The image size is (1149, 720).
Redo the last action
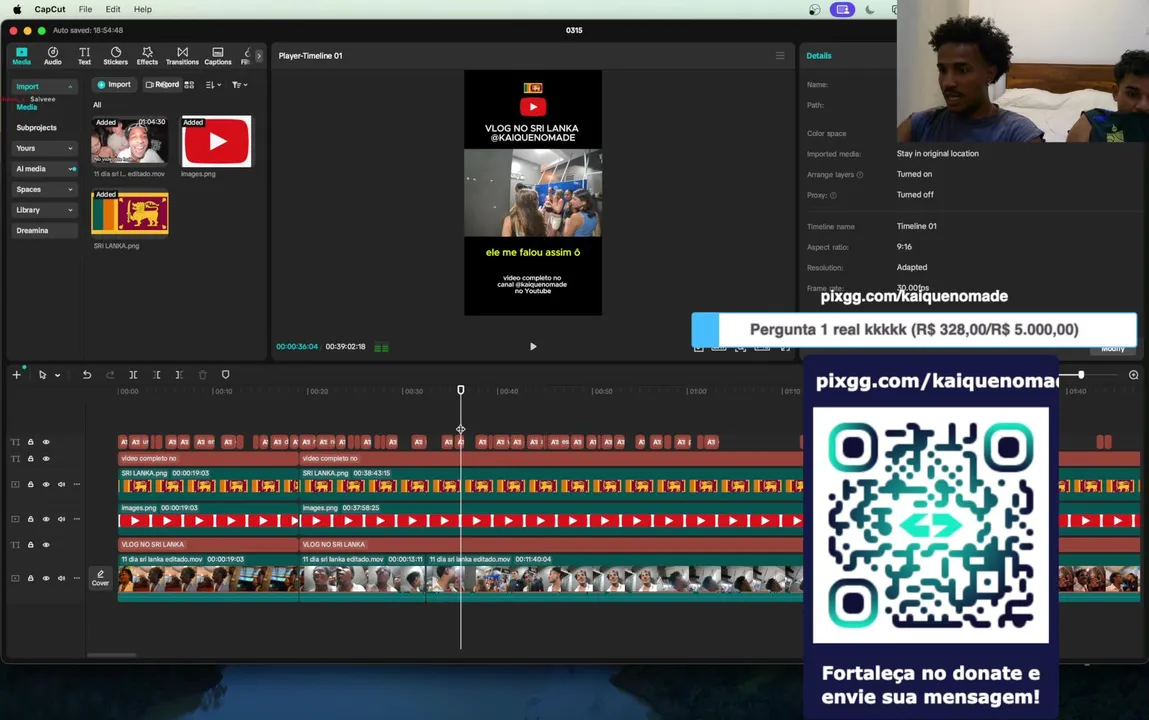(110, 374)
